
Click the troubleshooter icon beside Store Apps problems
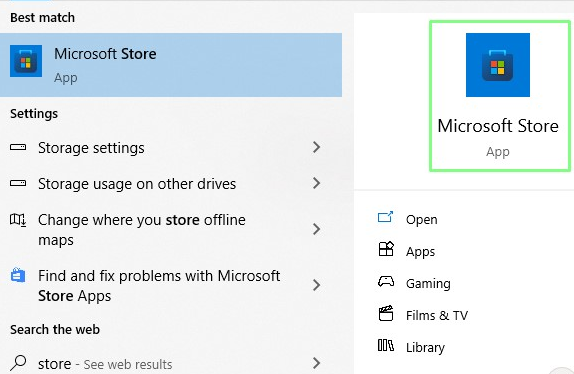point(18,275)
